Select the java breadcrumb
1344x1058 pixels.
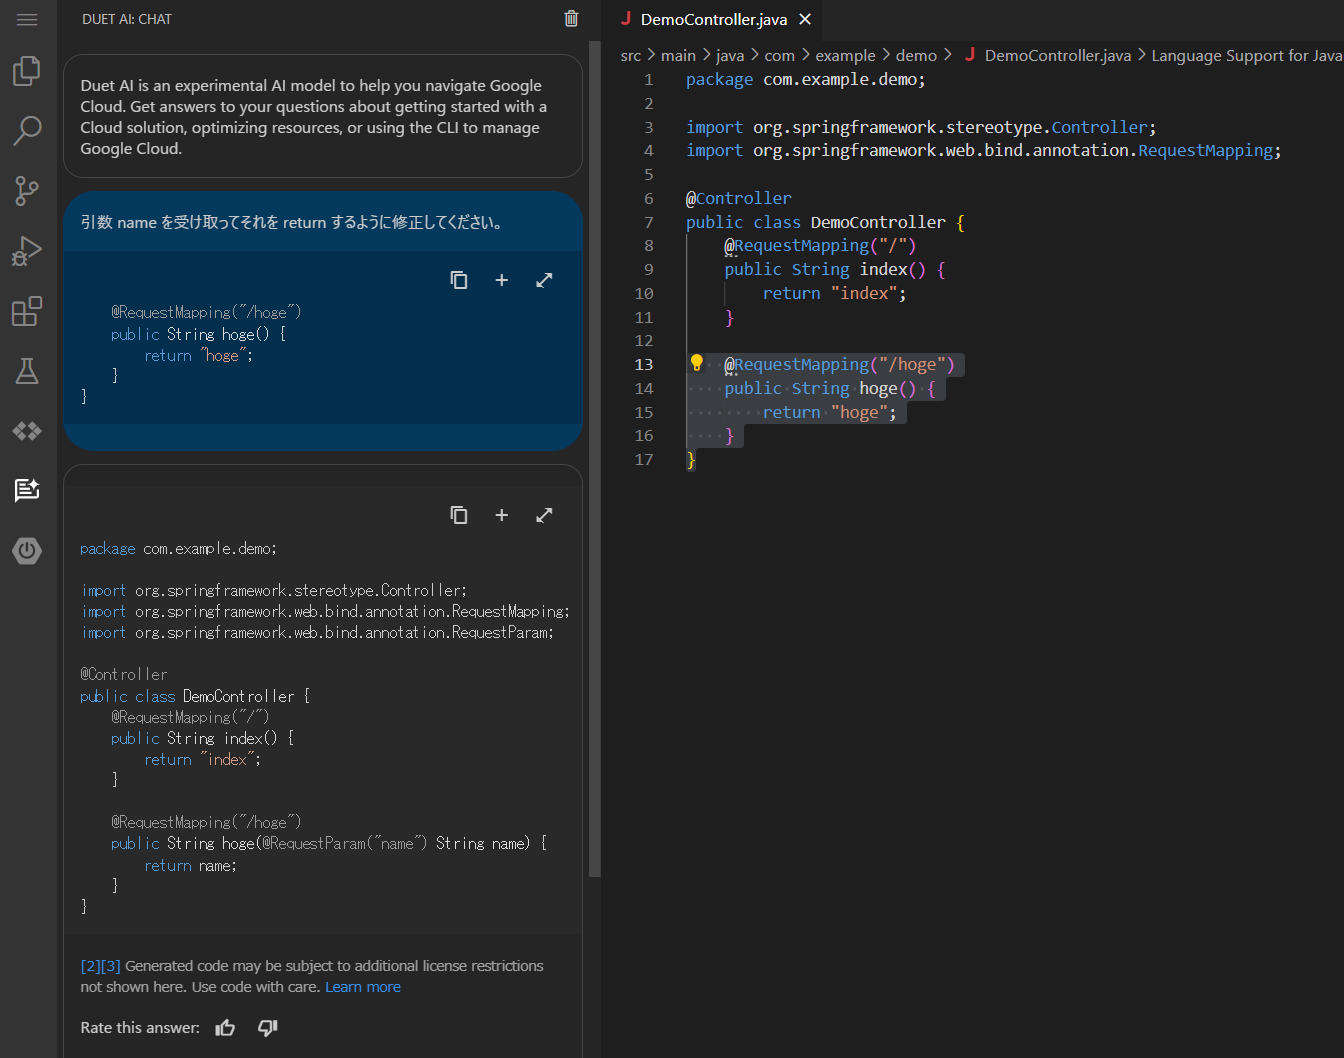(730, 56)
